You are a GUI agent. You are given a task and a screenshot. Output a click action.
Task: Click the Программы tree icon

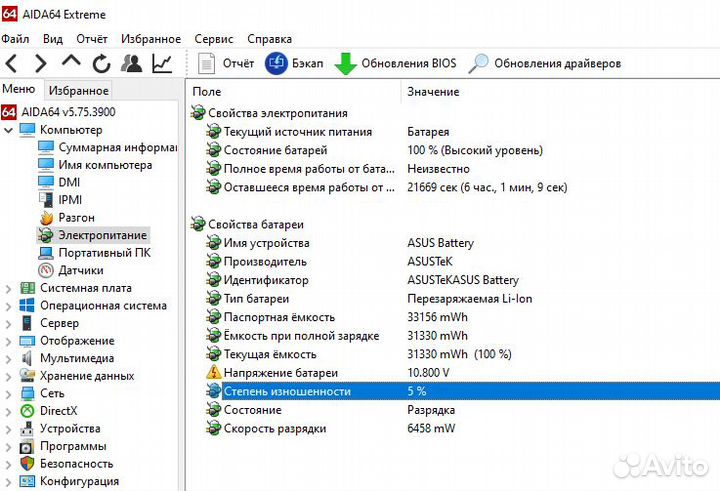27,446
